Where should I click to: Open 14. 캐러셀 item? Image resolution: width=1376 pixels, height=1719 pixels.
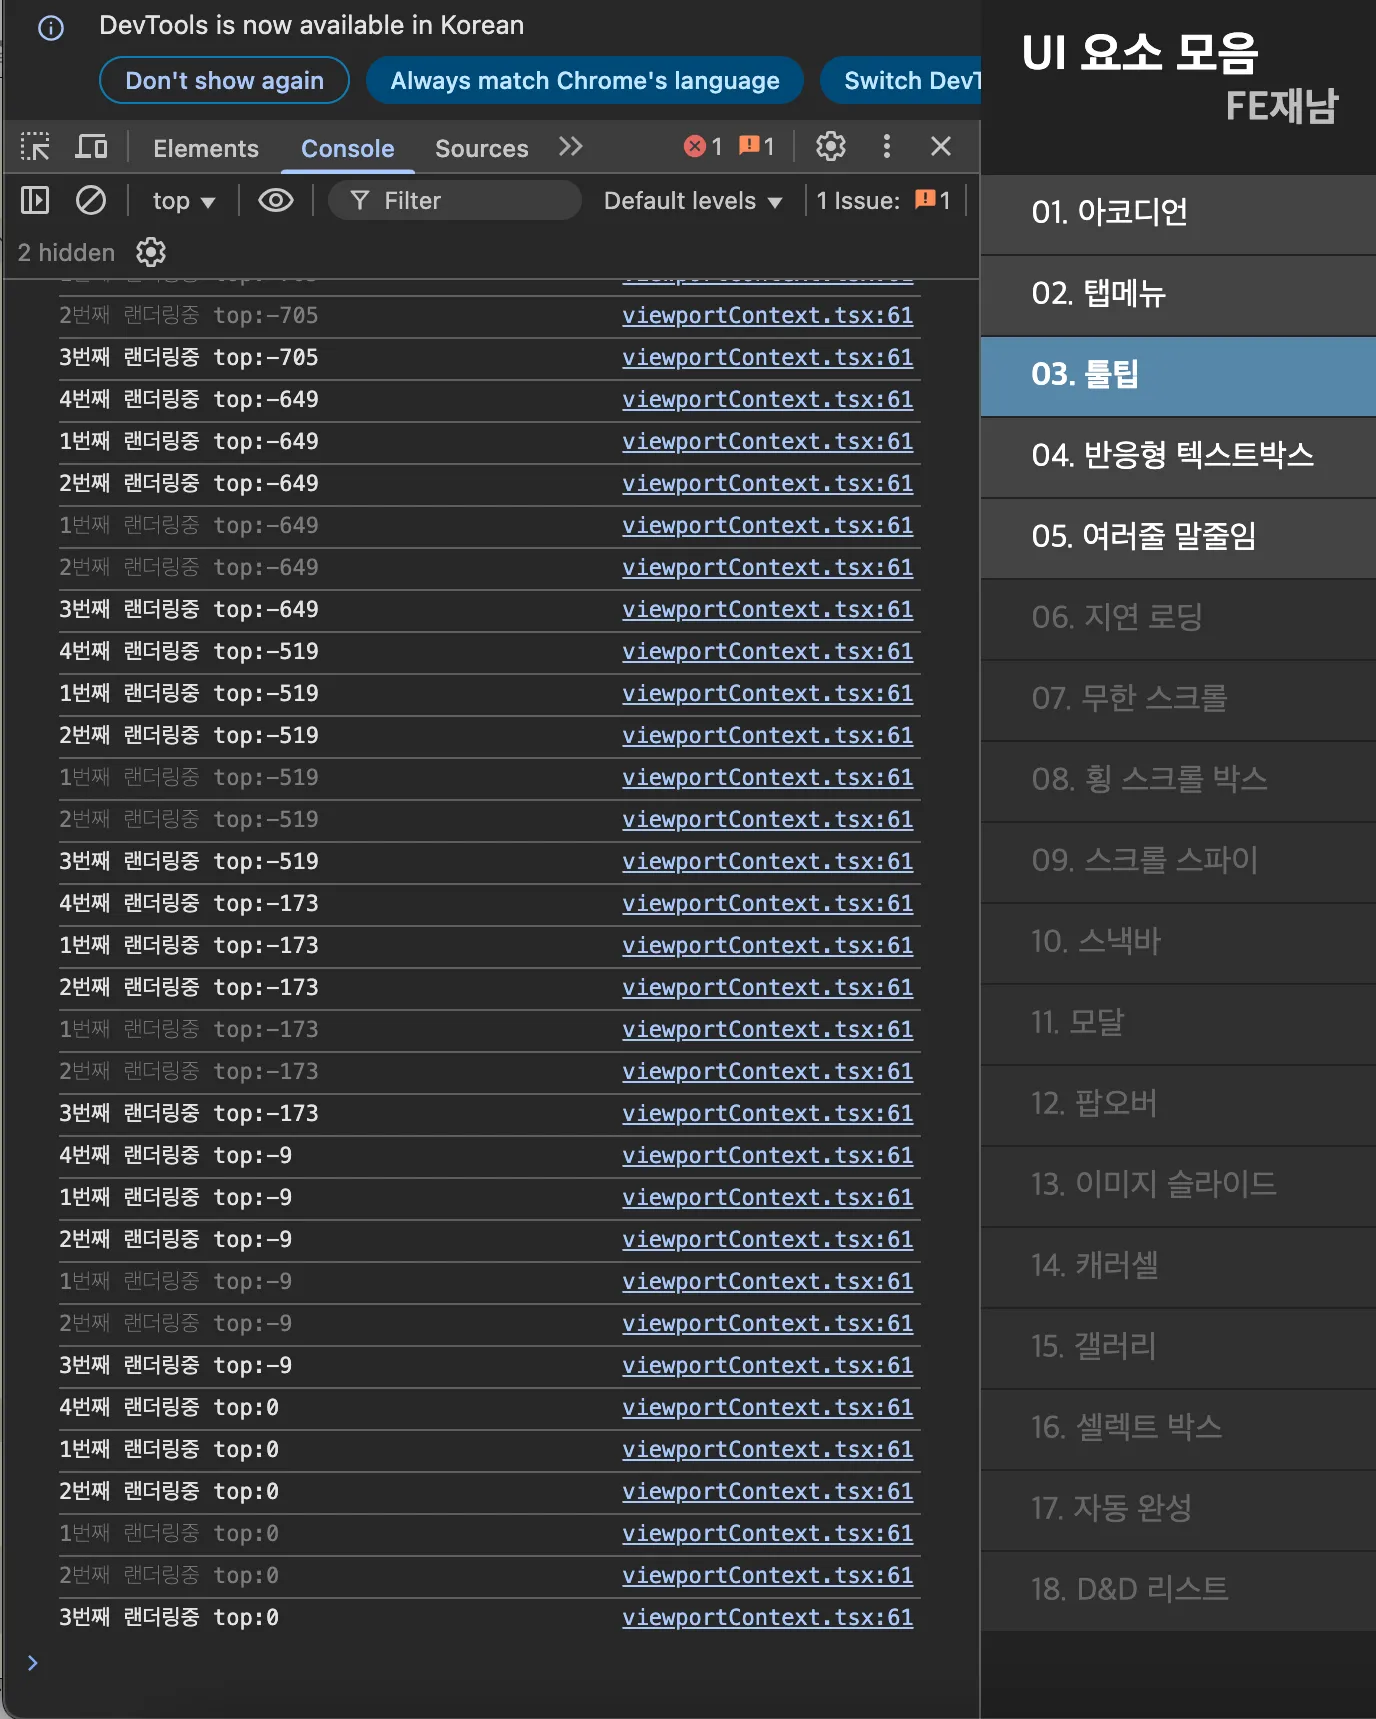click(x=1178, y=1266)
